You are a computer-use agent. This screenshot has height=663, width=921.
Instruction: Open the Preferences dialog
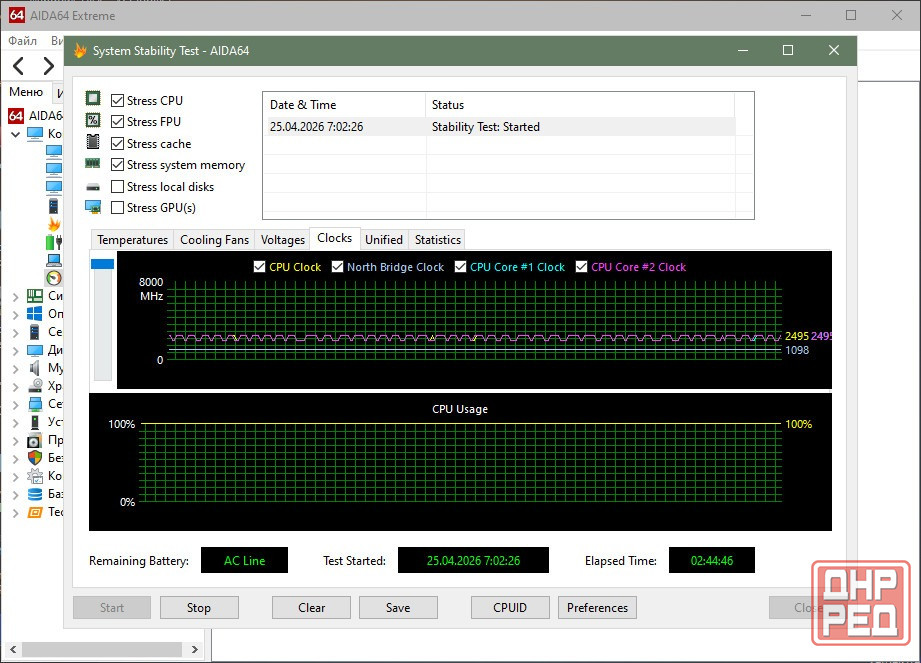(597, 607)
